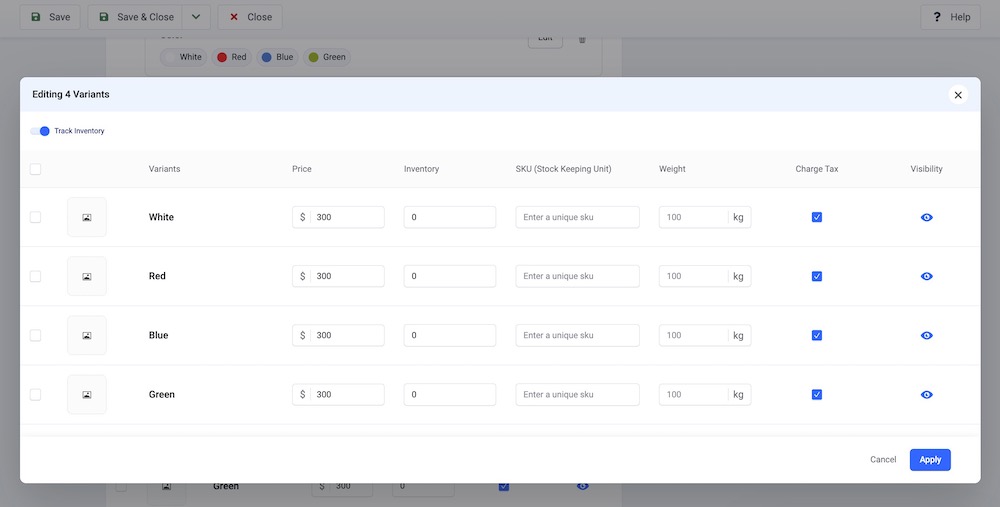Viewport: 1000px width, 507px height.
Task: Click the Inventory field for Green variant
Action: coord(449,394)
